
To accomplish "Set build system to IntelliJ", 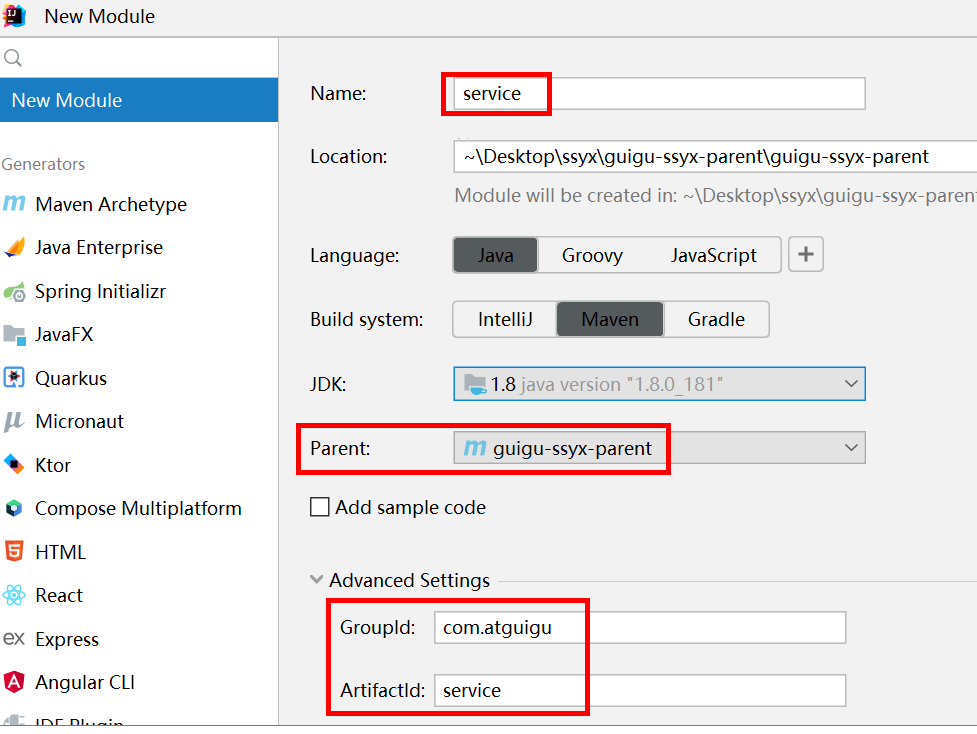I will (505, 319).
